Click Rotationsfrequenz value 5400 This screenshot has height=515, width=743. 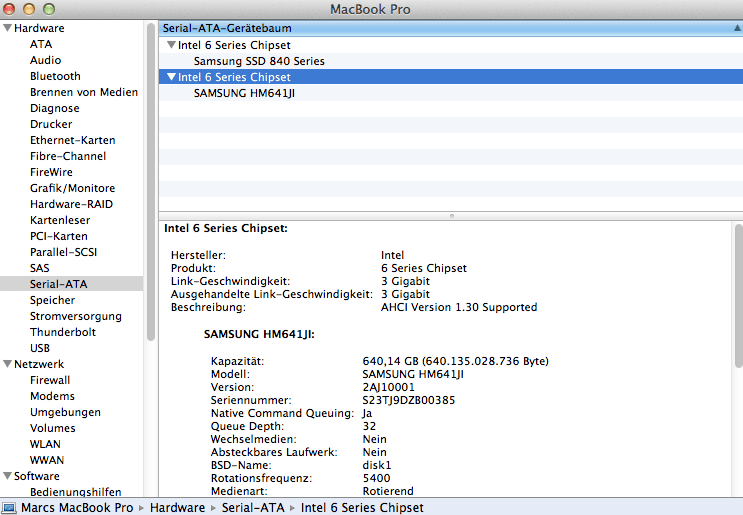377,479
